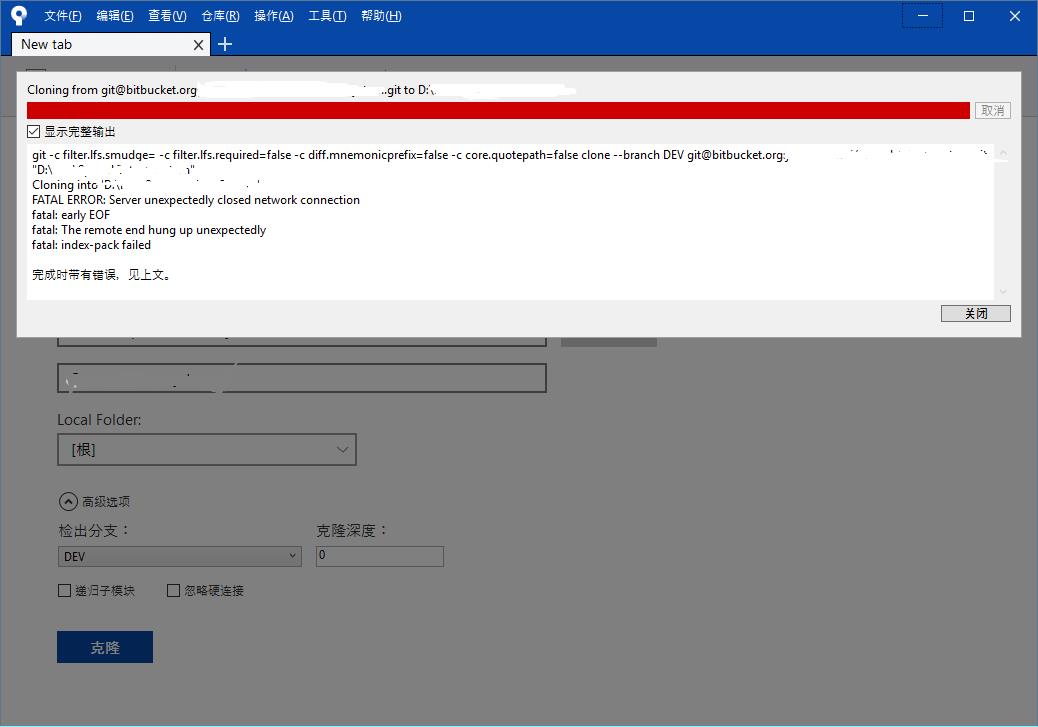
Task: Open the 检出分支 branch dropdown showing DEV
Action: point(292,556)
